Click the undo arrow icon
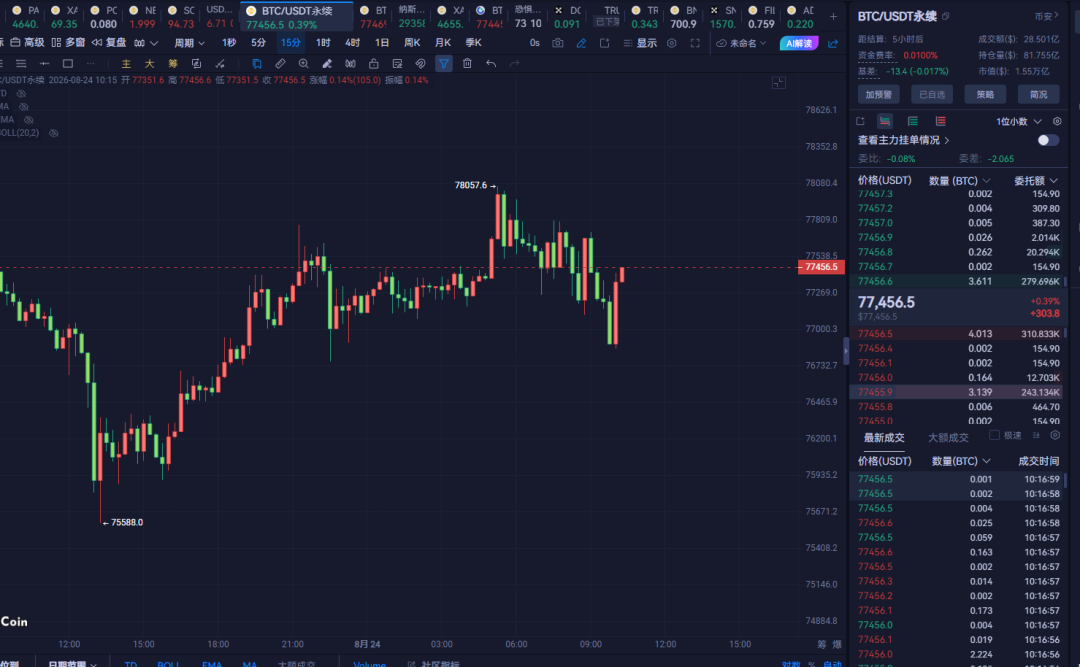 [x=490, y=63]
